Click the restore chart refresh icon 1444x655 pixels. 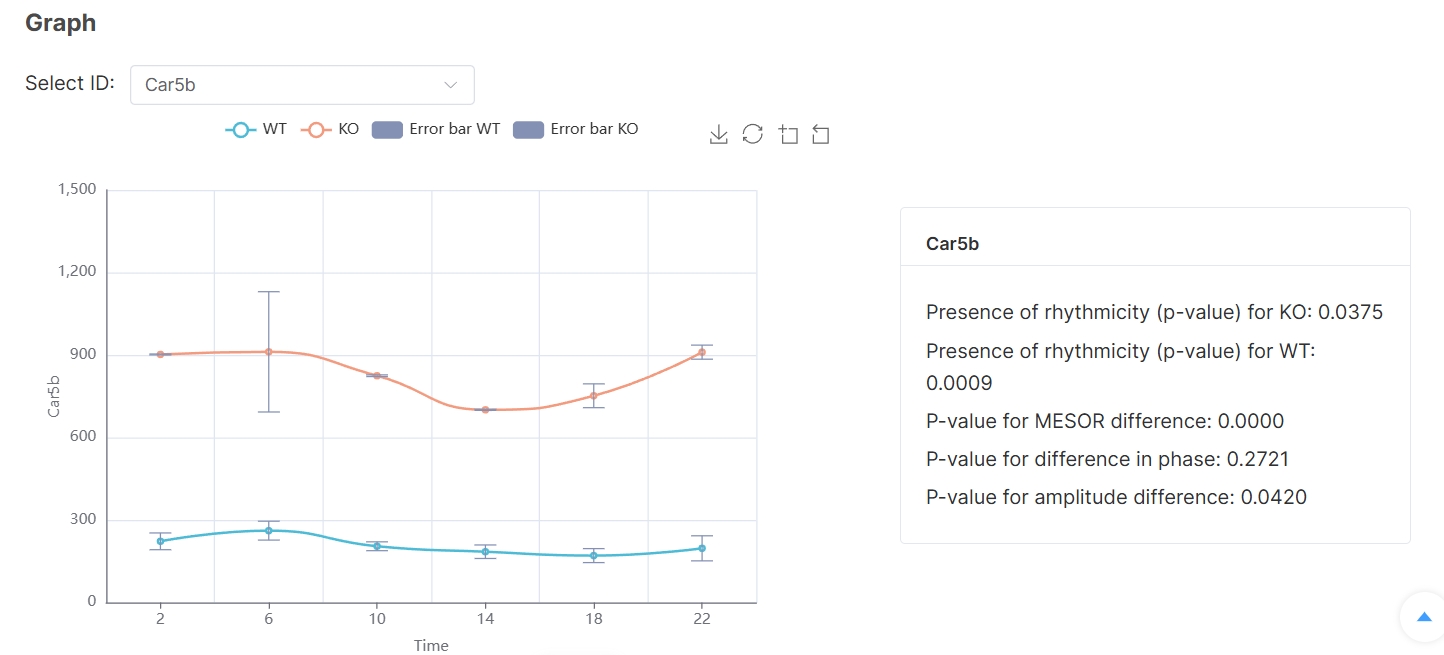coord(753,135)
